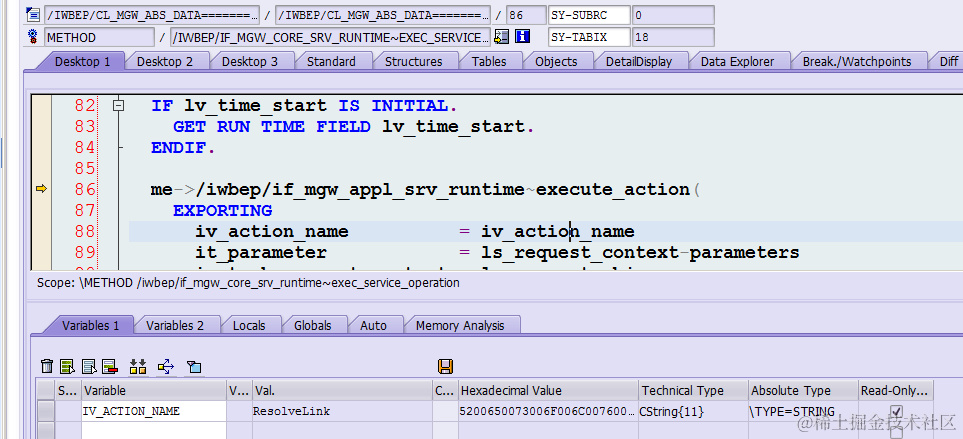Open the Diff tab
The width and height of the screenshot is (963, 439).
click(x=948, y=61)
